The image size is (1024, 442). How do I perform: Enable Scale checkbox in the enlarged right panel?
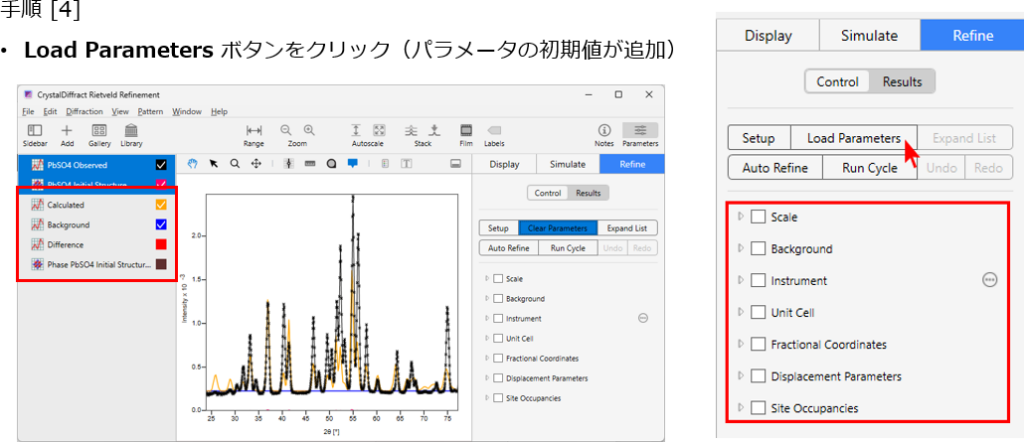[x=759, y=216]
